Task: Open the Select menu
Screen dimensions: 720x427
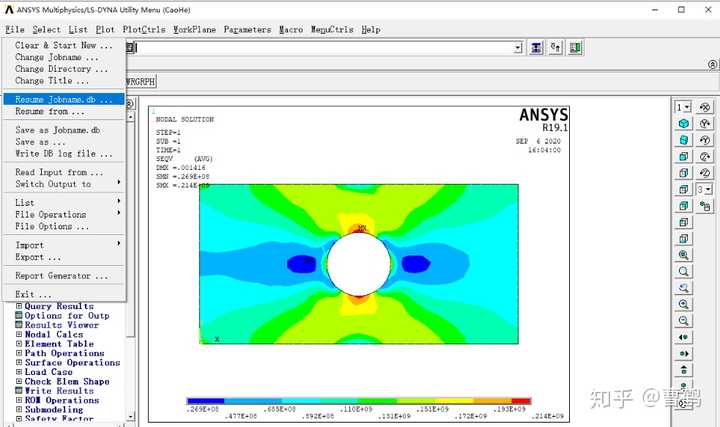Action: pyautogui.click(x=46, y=30)
